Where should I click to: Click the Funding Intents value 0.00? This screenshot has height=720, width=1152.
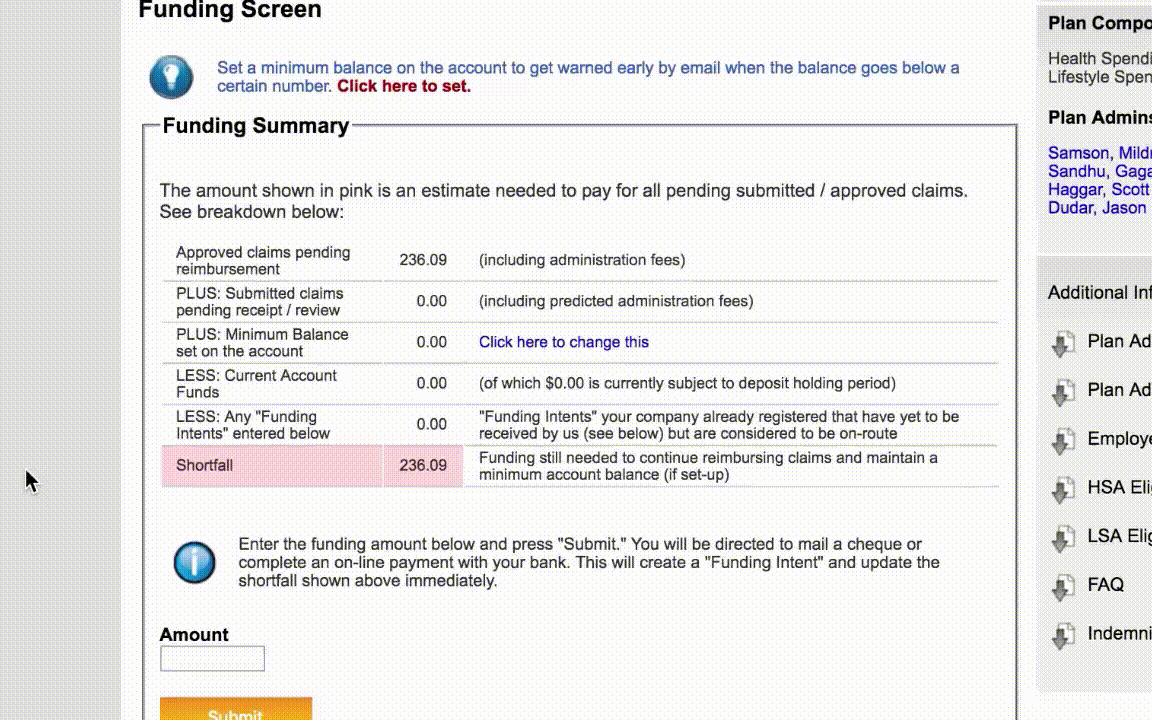pyautogui.click(x=431, y=425)
